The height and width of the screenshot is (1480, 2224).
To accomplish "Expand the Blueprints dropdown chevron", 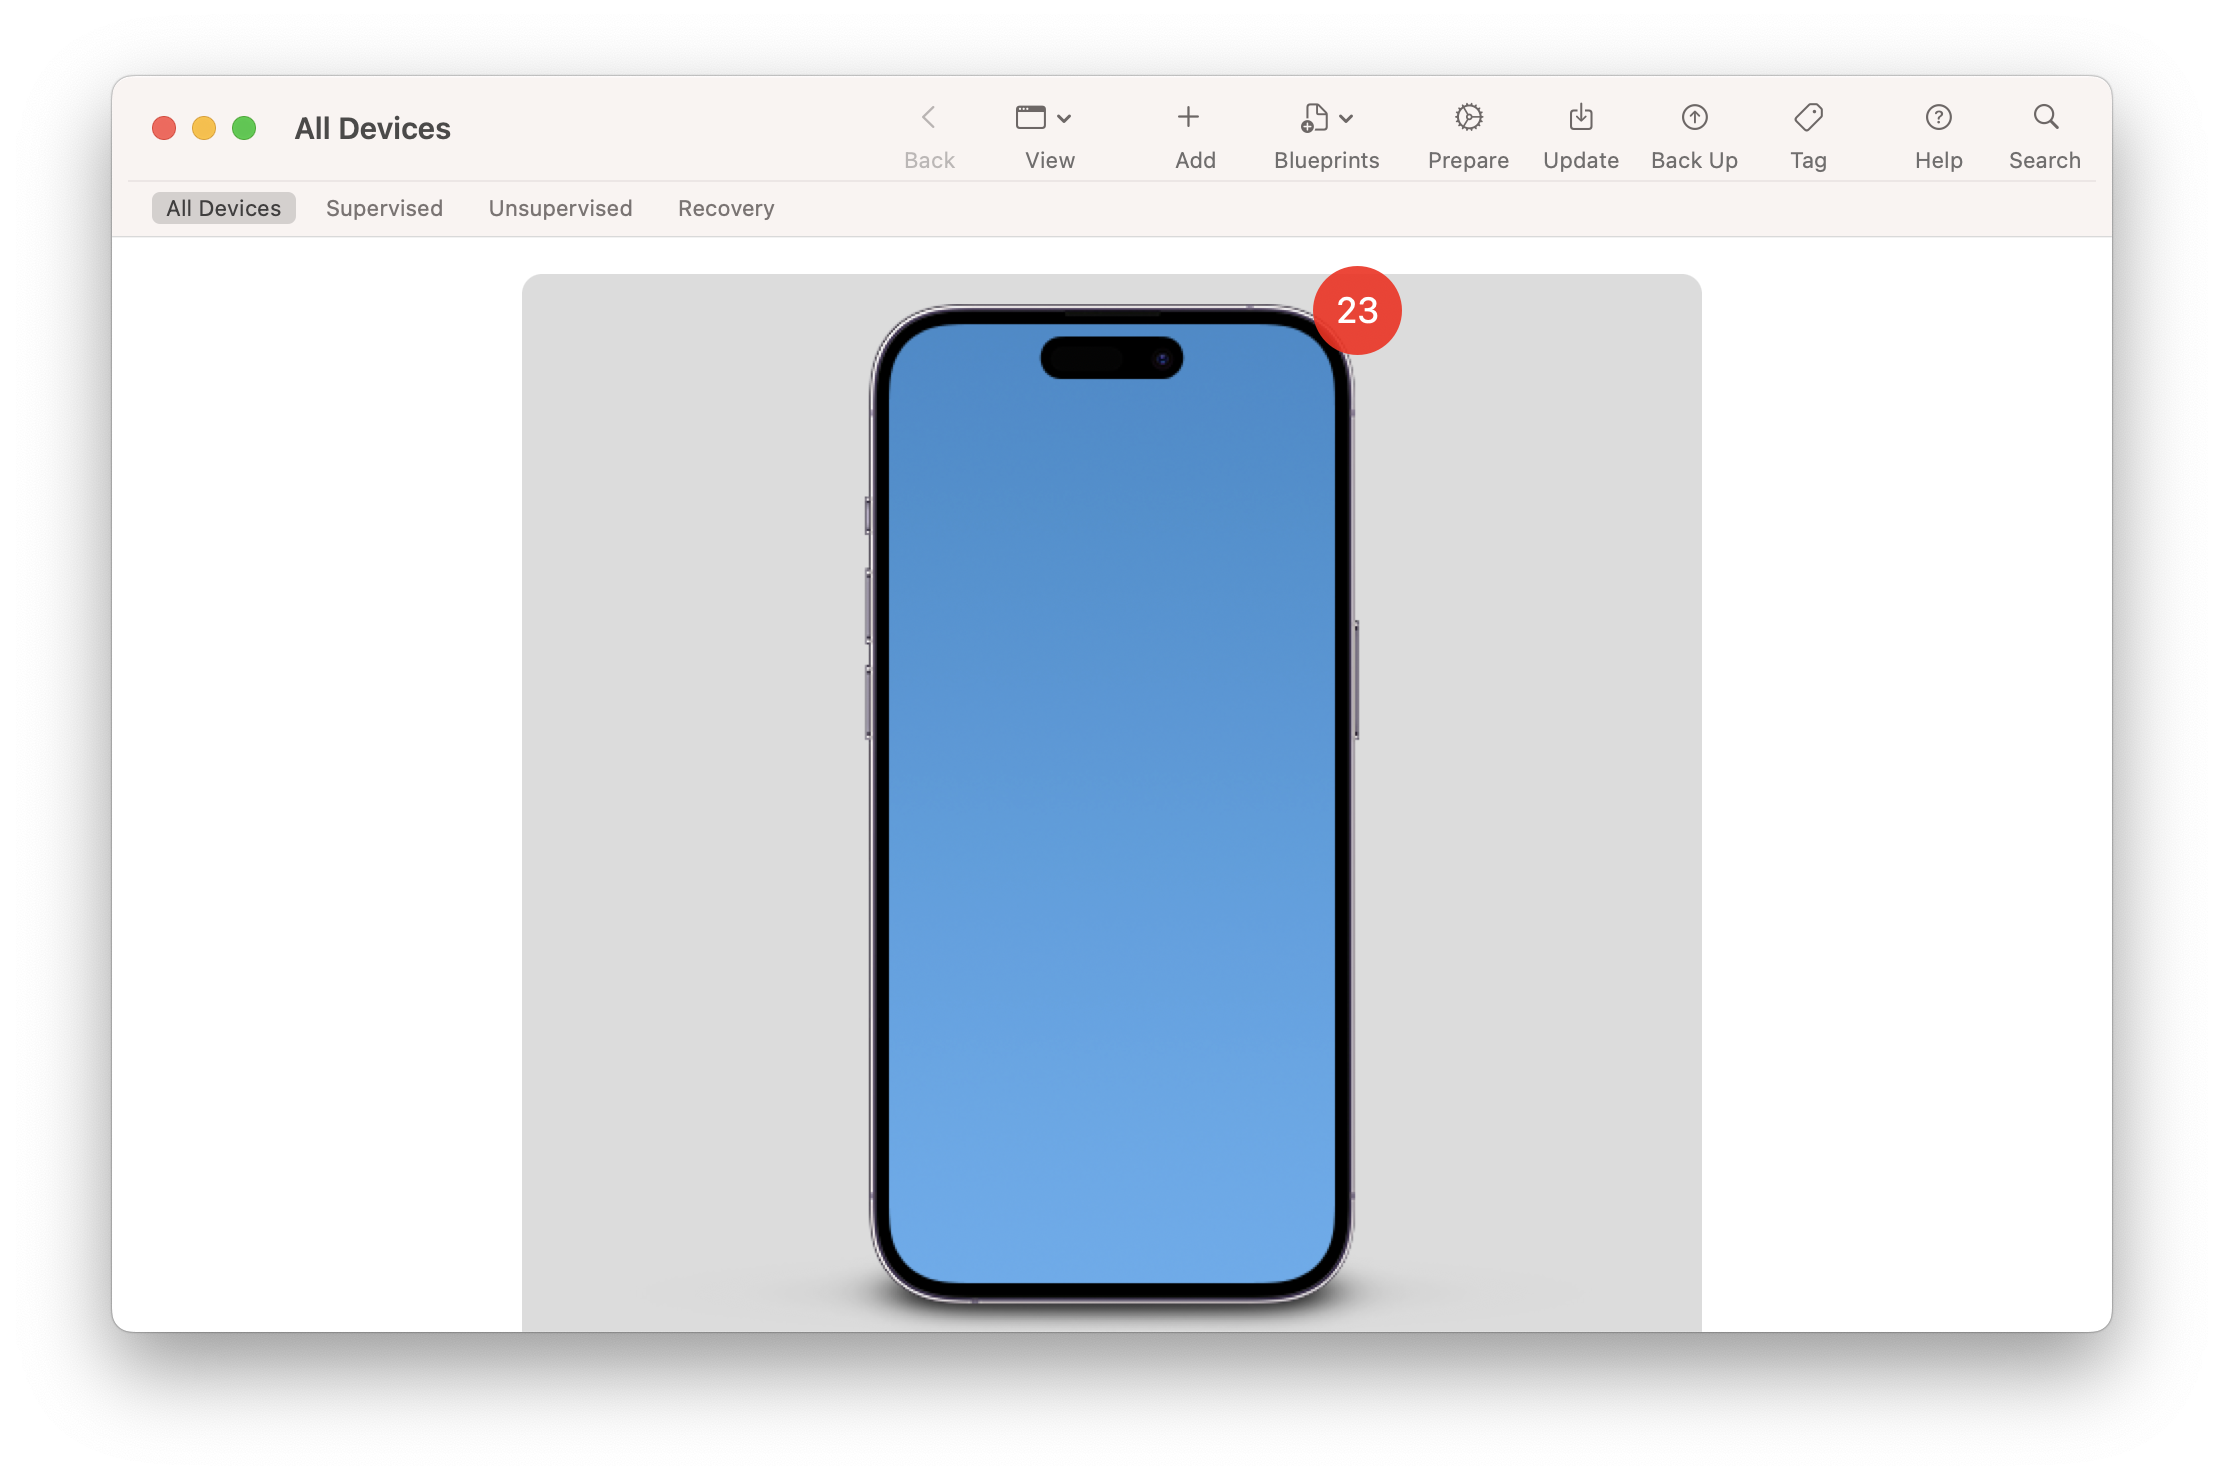I will coord(1346,119).
